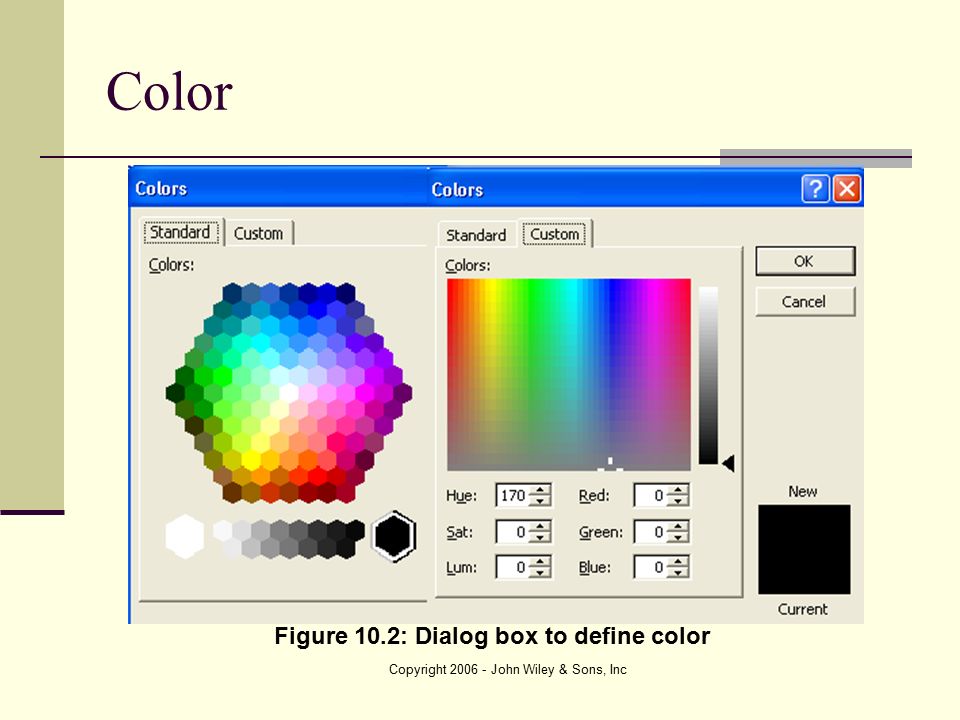Screen dimensions: 960x720
Task: Click the luminance slider arrow marker
Action: 728,463
